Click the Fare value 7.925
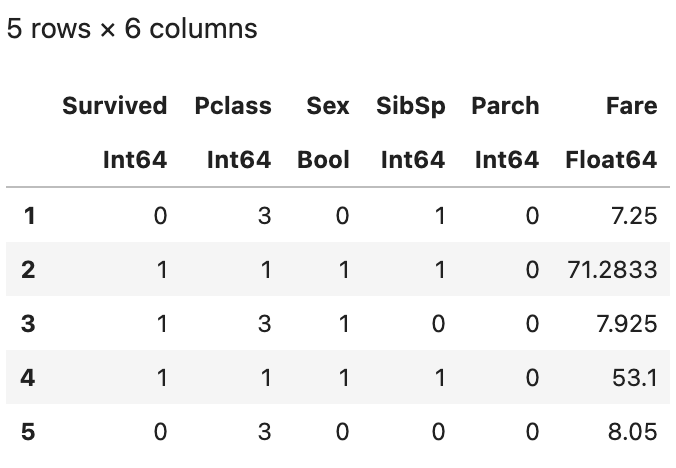Viewport: 676px width, 468px height. (x=629, y=324)
